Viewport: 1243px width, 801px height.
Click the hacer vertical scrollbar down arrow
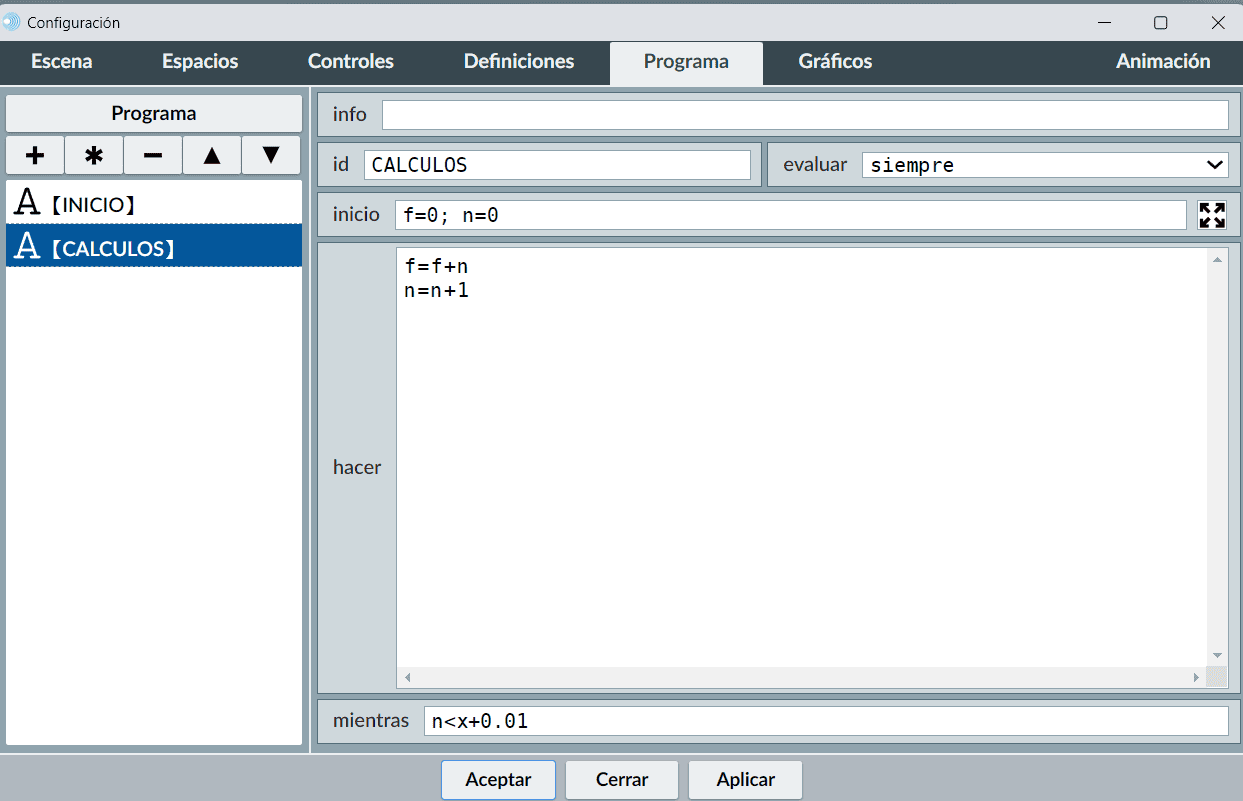click(x=1217, y=655)
